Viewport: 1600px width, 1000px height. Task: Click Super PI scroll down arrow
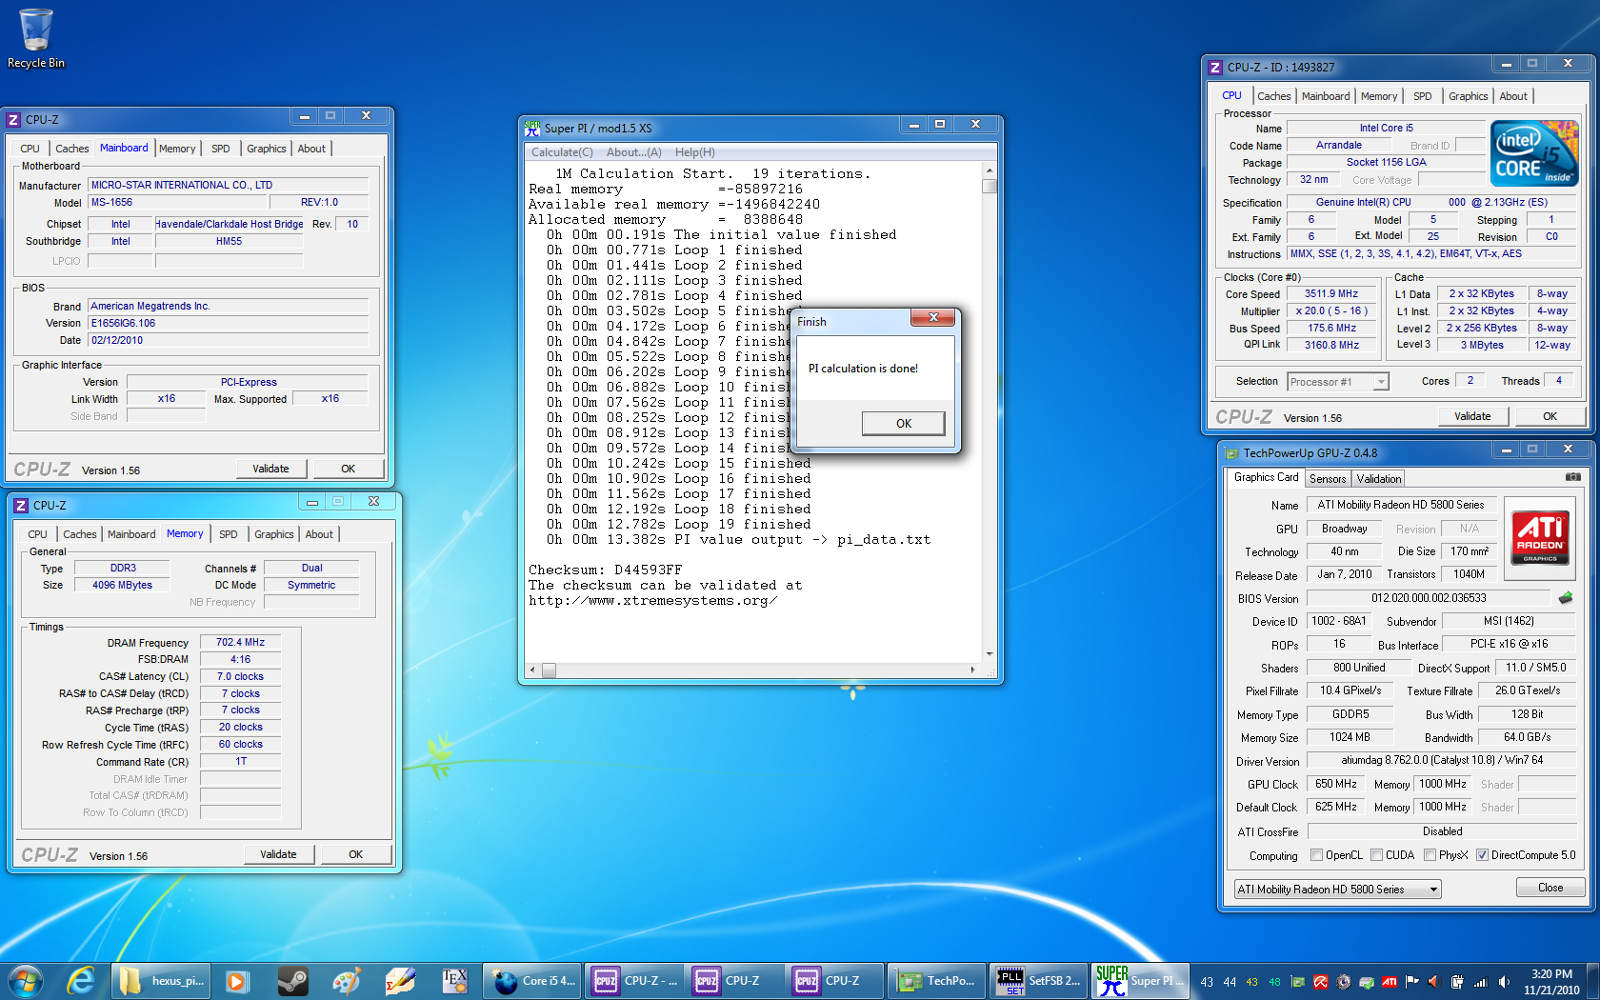989,654
